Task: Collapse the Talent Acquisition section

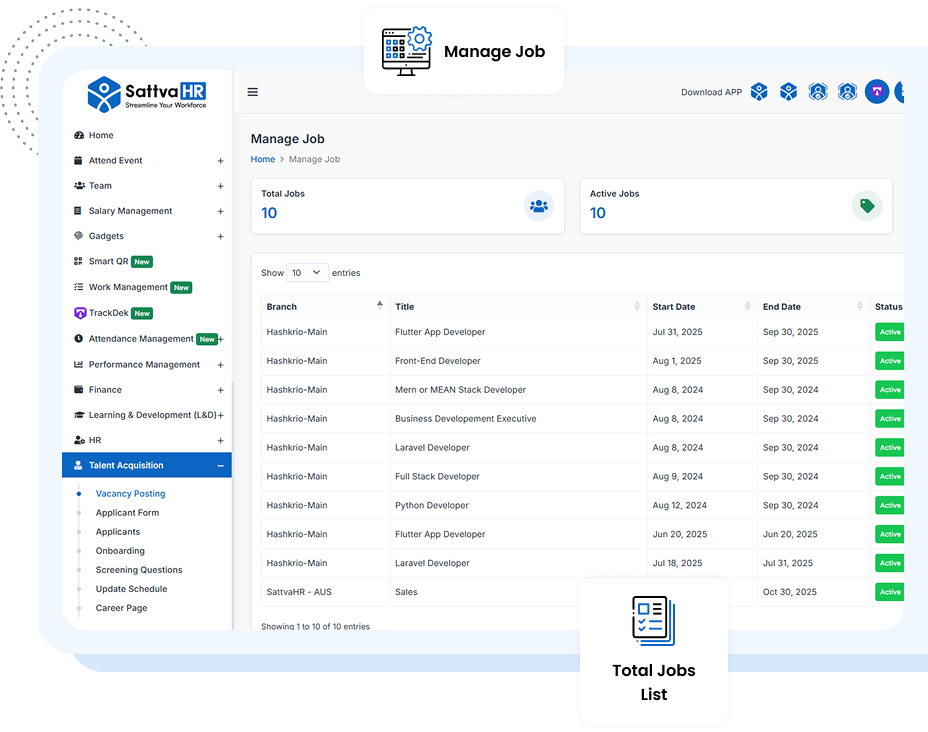Action: tap(220, 465)
